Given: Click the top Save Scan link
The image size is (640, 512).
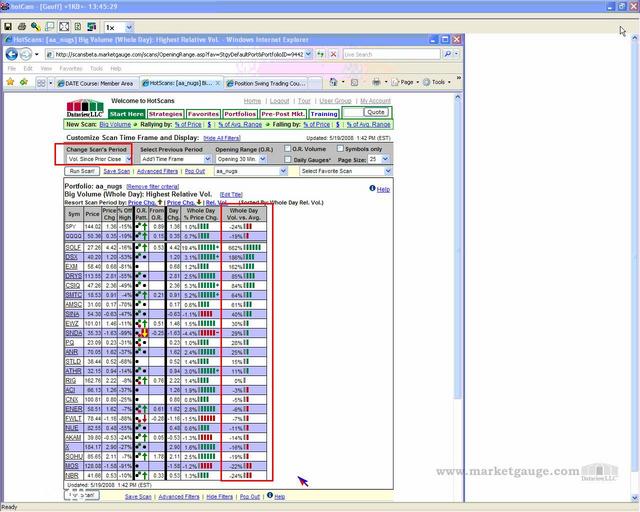Looking at the screenshot, I should 116,171.
